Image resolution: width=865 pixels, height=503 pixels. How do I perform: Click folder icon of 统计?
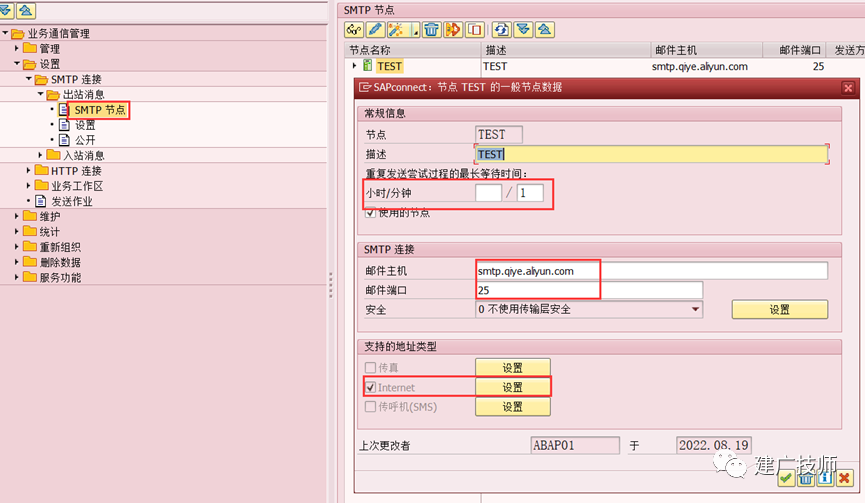pyautogui.click(x=30, y=231)
